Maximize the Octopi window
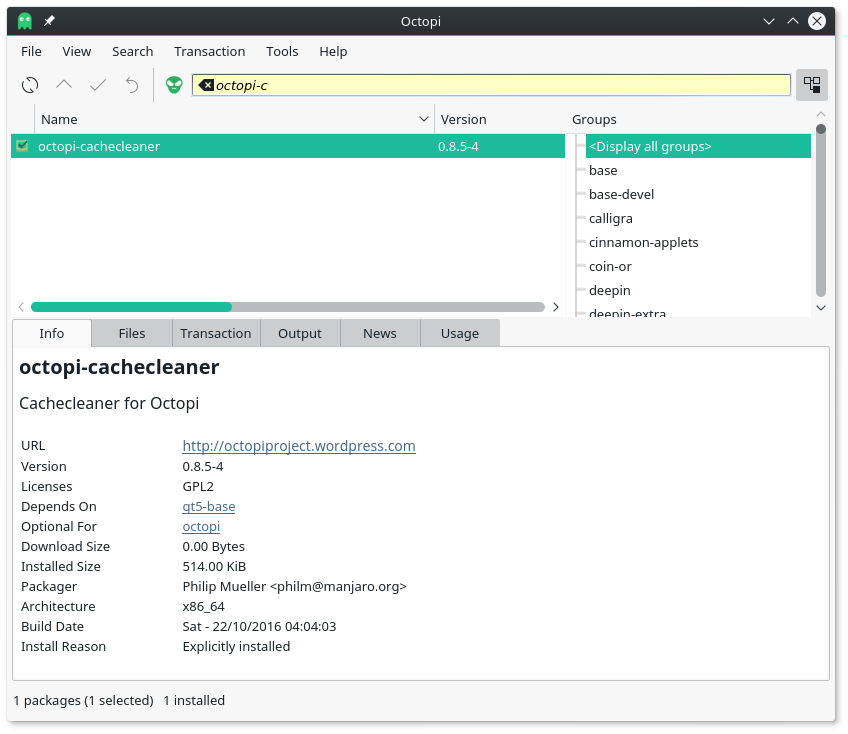848x734 pixels. [793, 21]
